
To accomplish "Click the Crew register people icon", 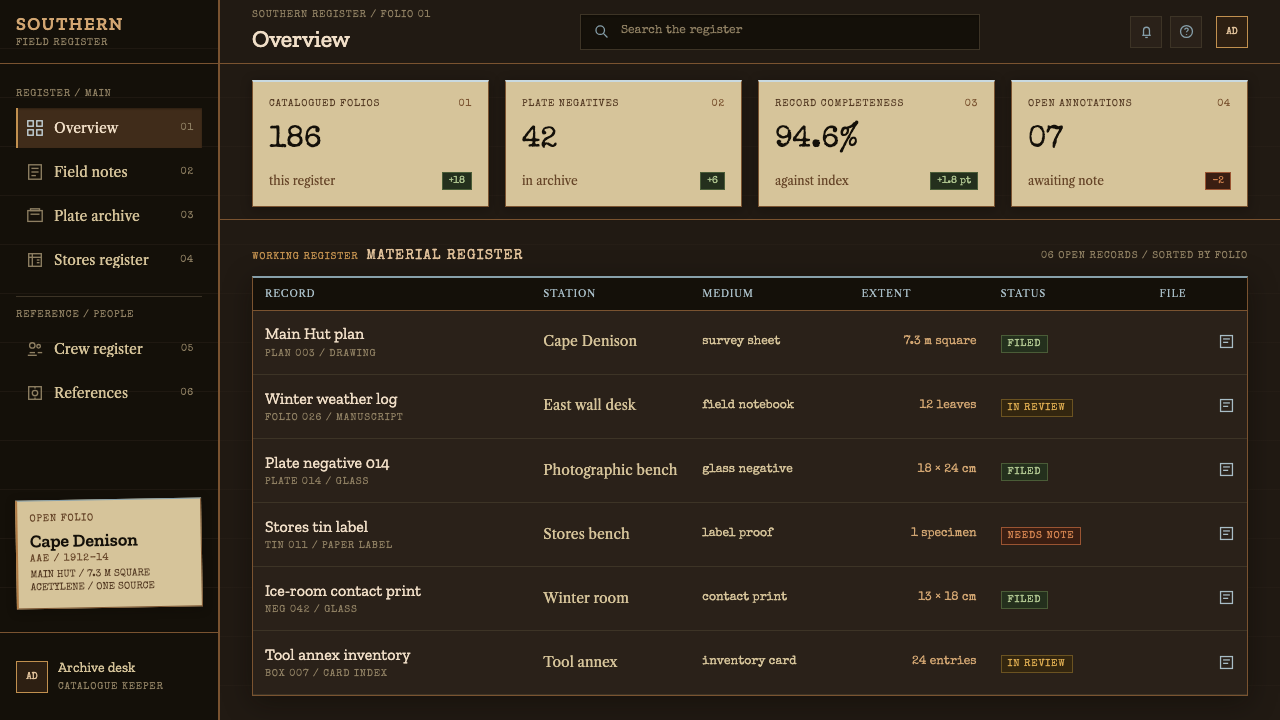I will click(x=35, y=349).
